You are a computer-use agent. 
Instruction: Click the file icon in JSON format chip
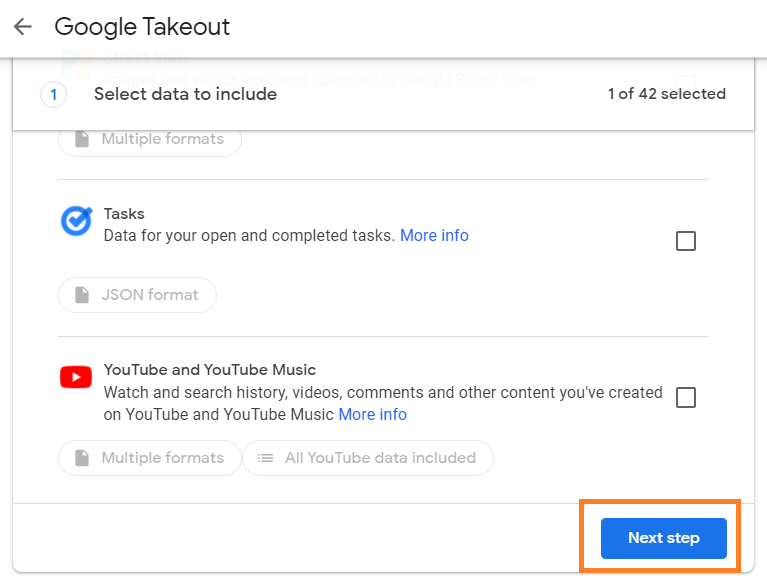coord(82,295)
